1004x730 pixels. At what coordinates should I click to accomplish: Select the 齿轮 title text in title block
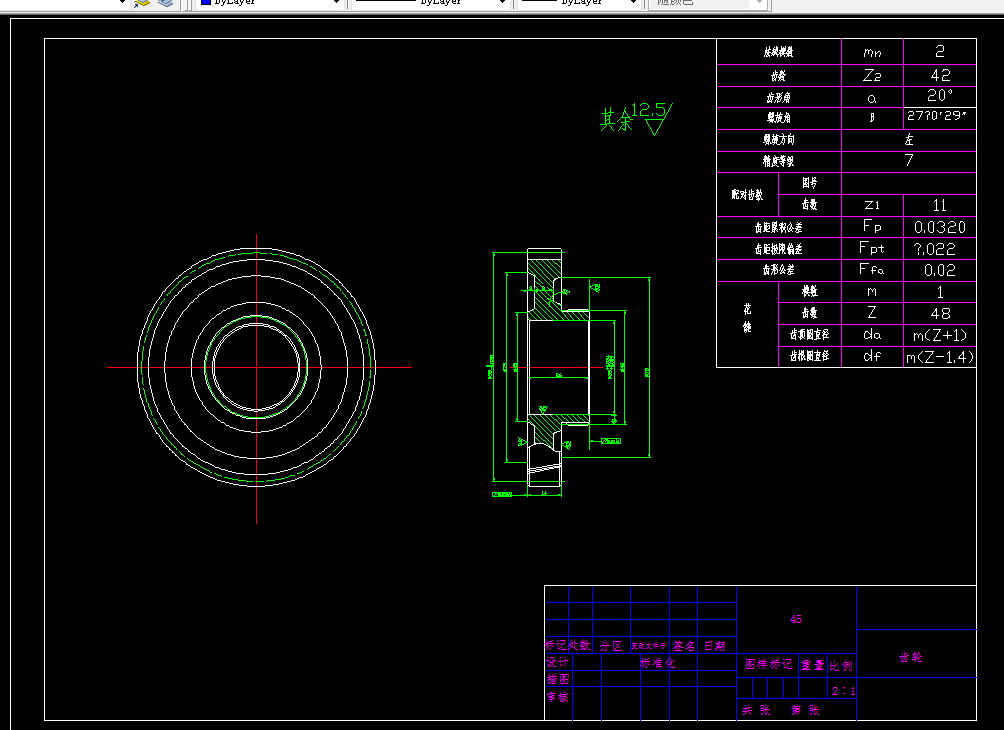pos(910,657)
